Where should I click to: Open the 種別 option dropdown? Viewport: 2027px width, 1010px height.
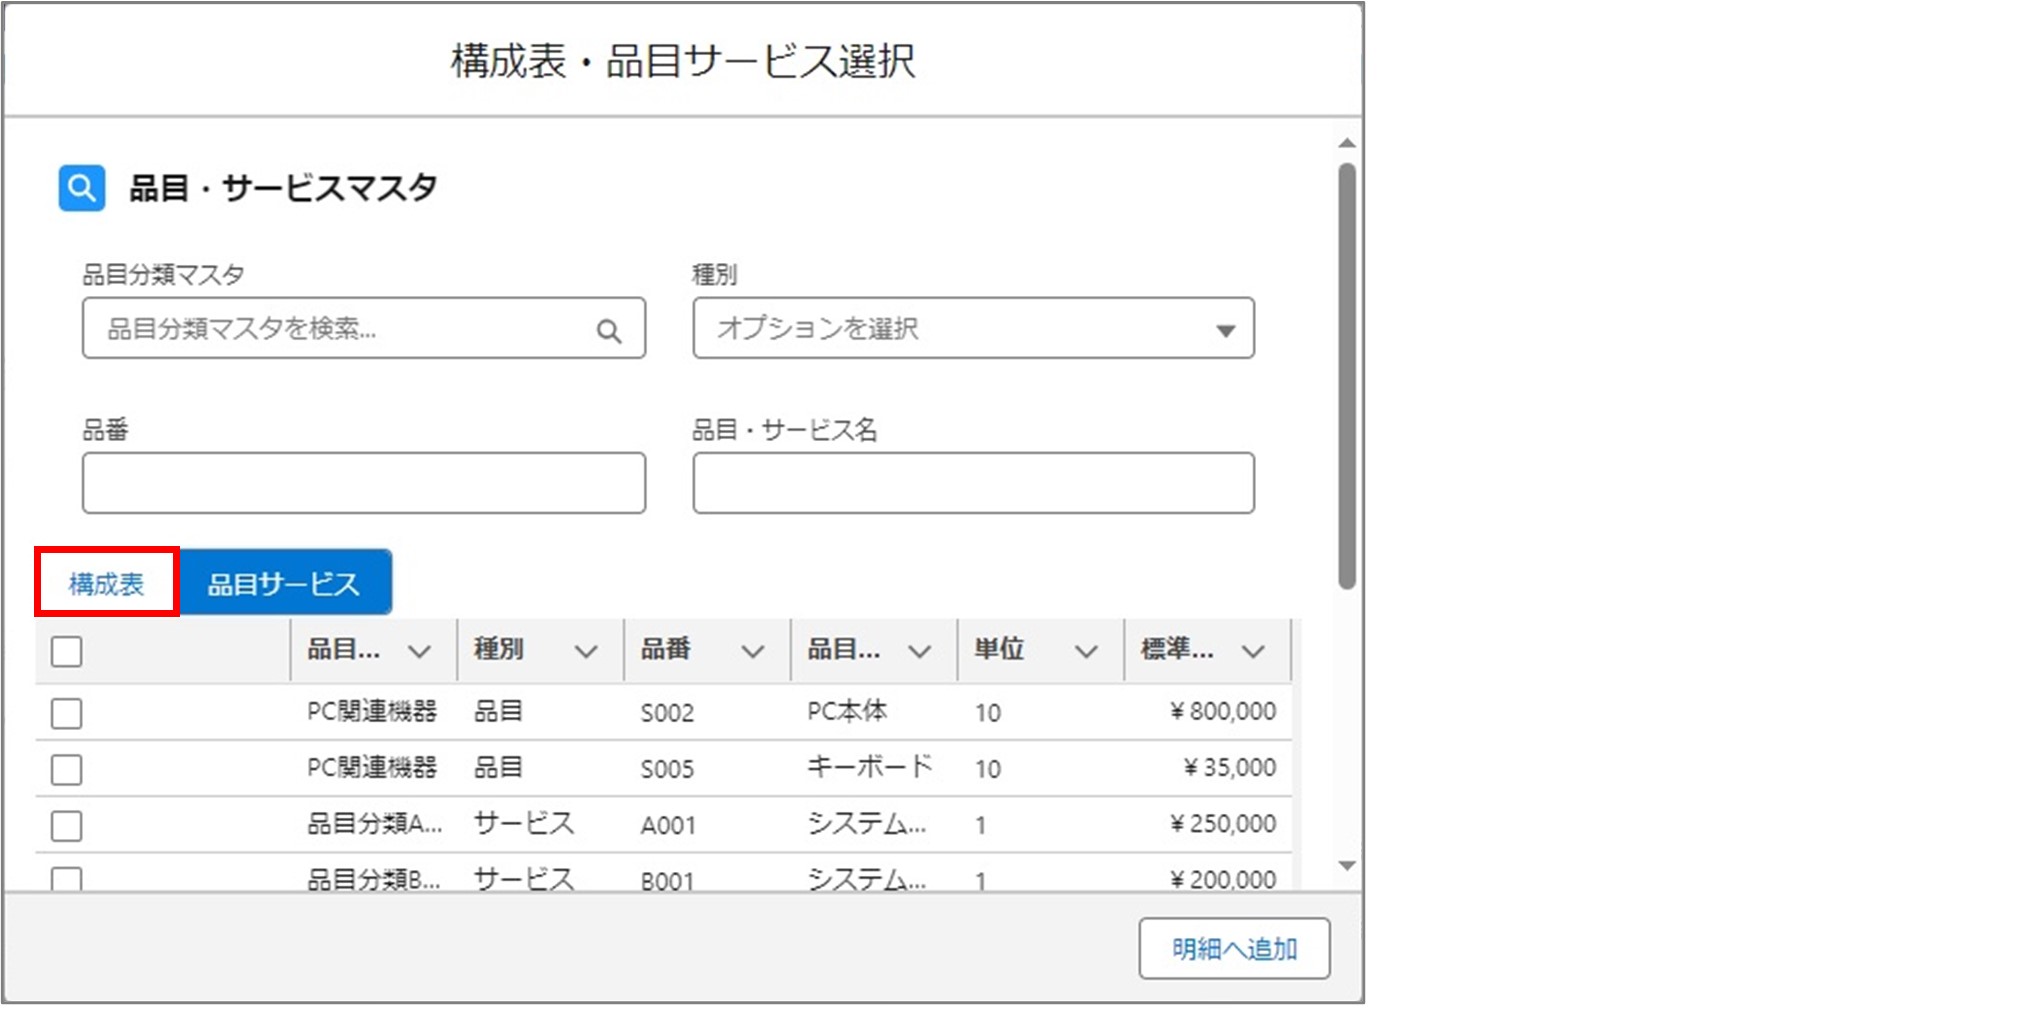[x=973, y=328]
